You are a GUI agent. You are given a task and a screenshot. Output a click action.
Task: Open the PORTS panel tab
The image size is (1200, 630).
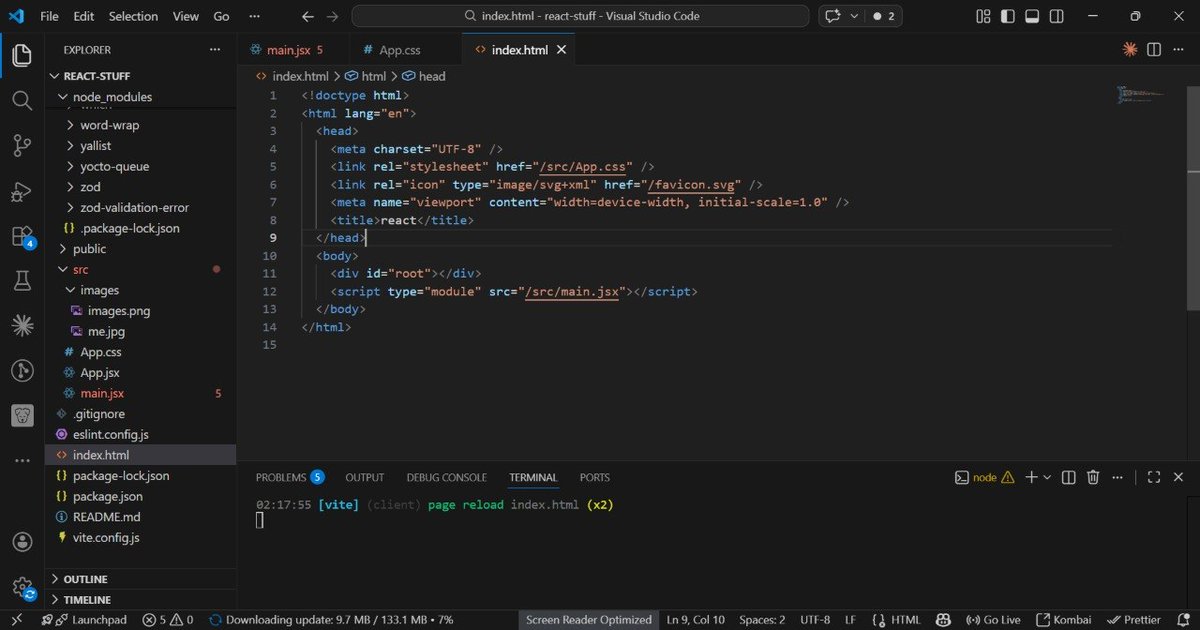[x=594, y=478]
